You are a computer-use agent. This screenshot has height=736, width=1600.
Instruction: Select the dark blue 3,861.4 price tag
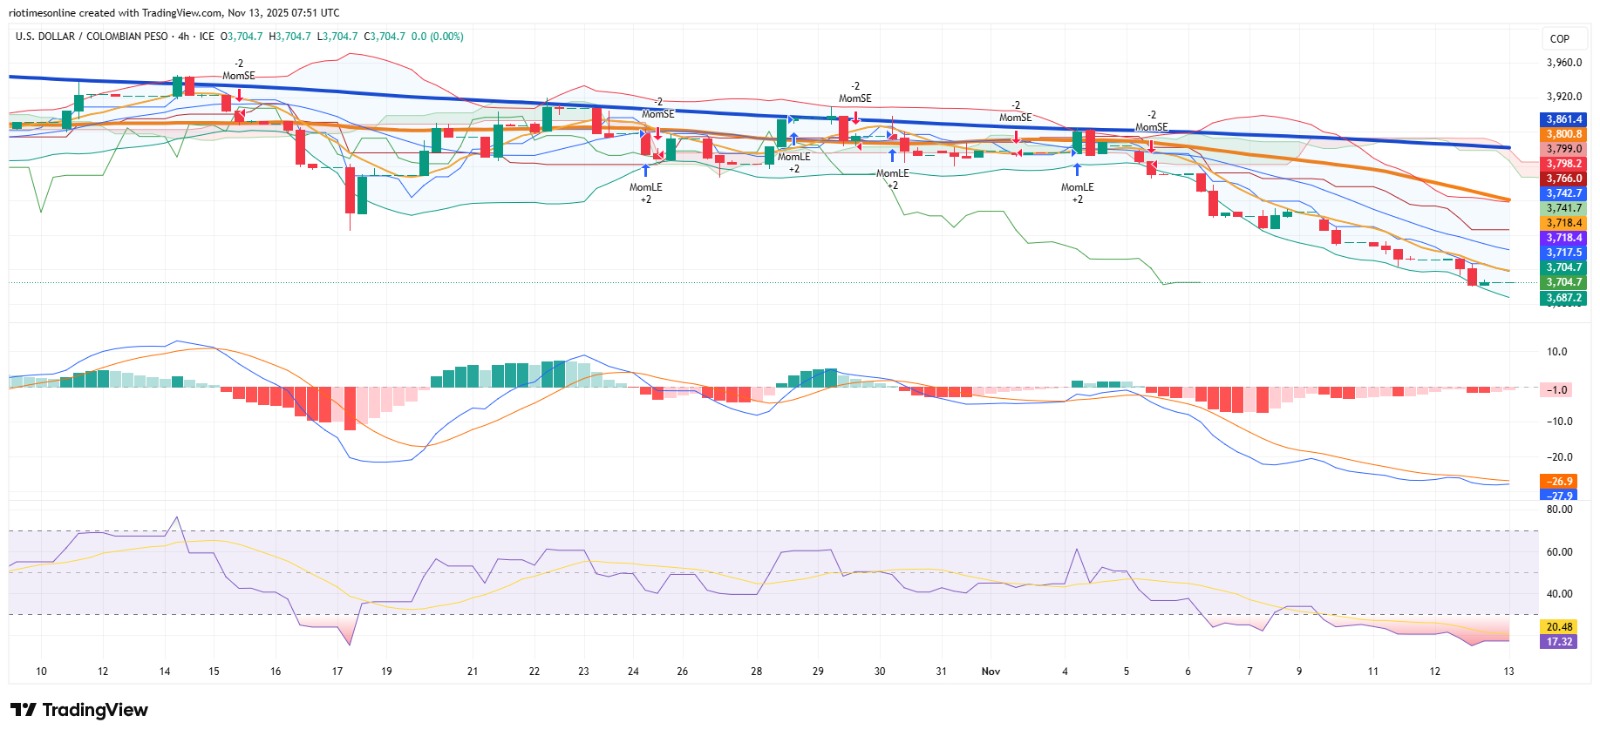click(1564, 119)
